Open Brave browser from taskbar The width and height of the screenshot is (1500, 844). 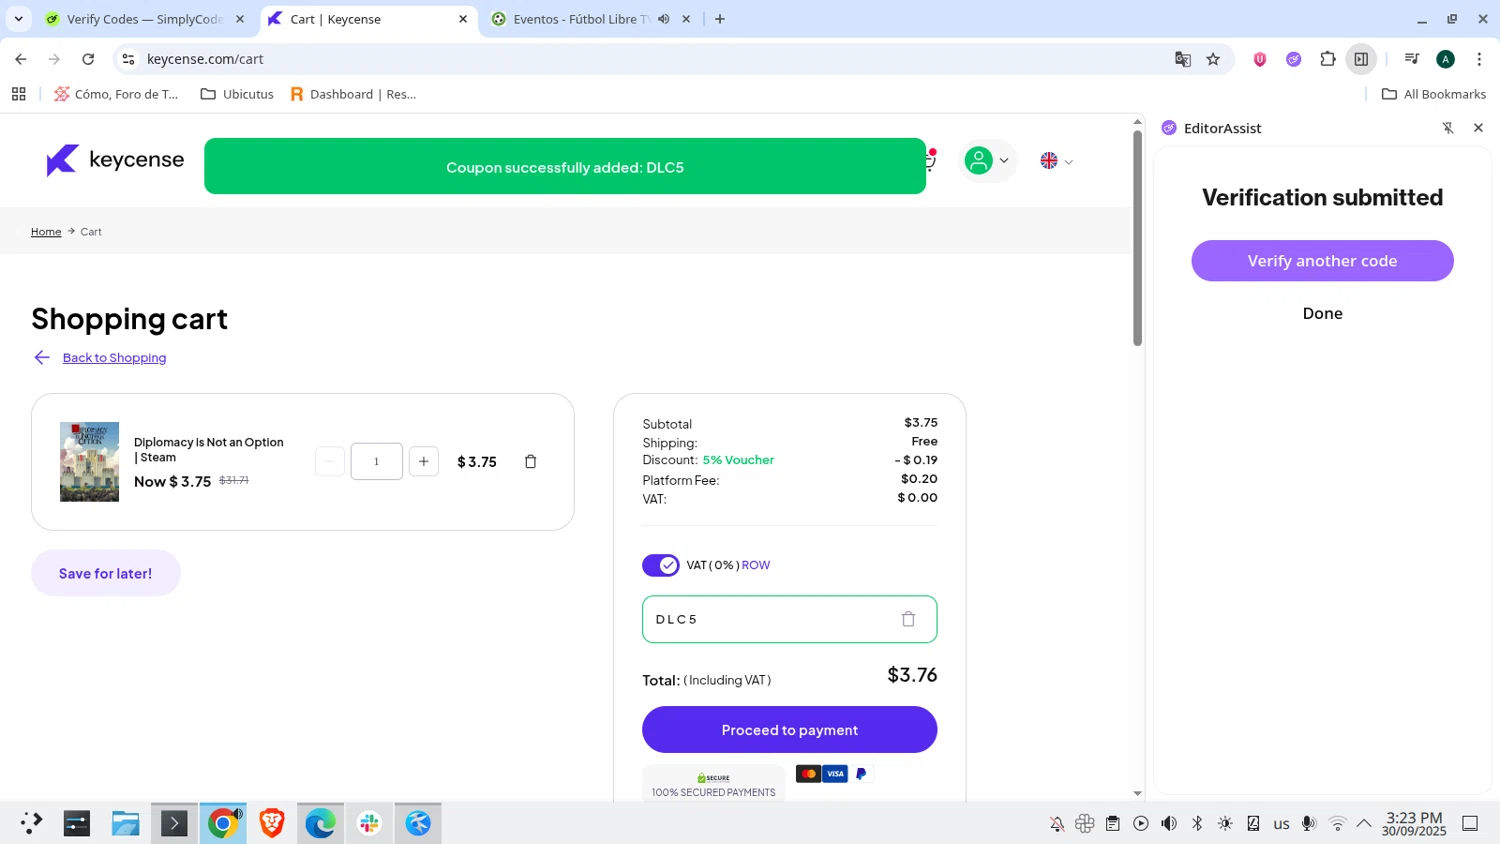pos(271,823)
